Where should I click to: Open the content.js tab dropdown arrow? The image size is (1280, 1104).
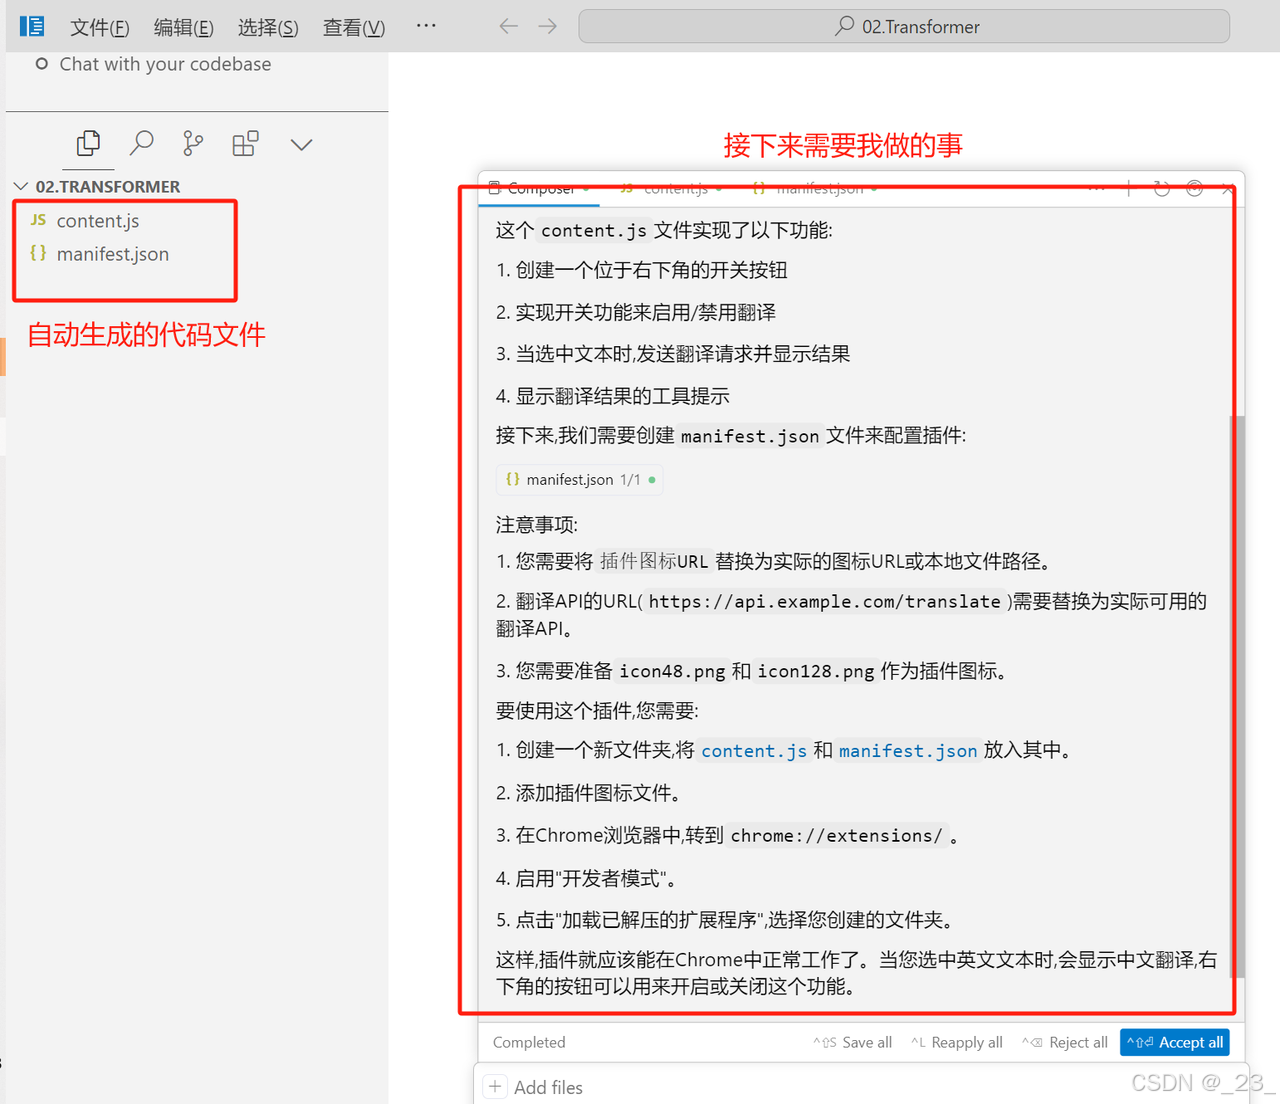coord(720,188)
